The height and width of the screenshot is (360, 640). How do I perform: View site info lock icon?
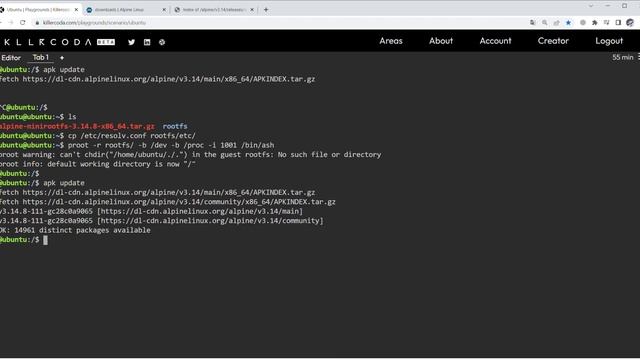37,23
